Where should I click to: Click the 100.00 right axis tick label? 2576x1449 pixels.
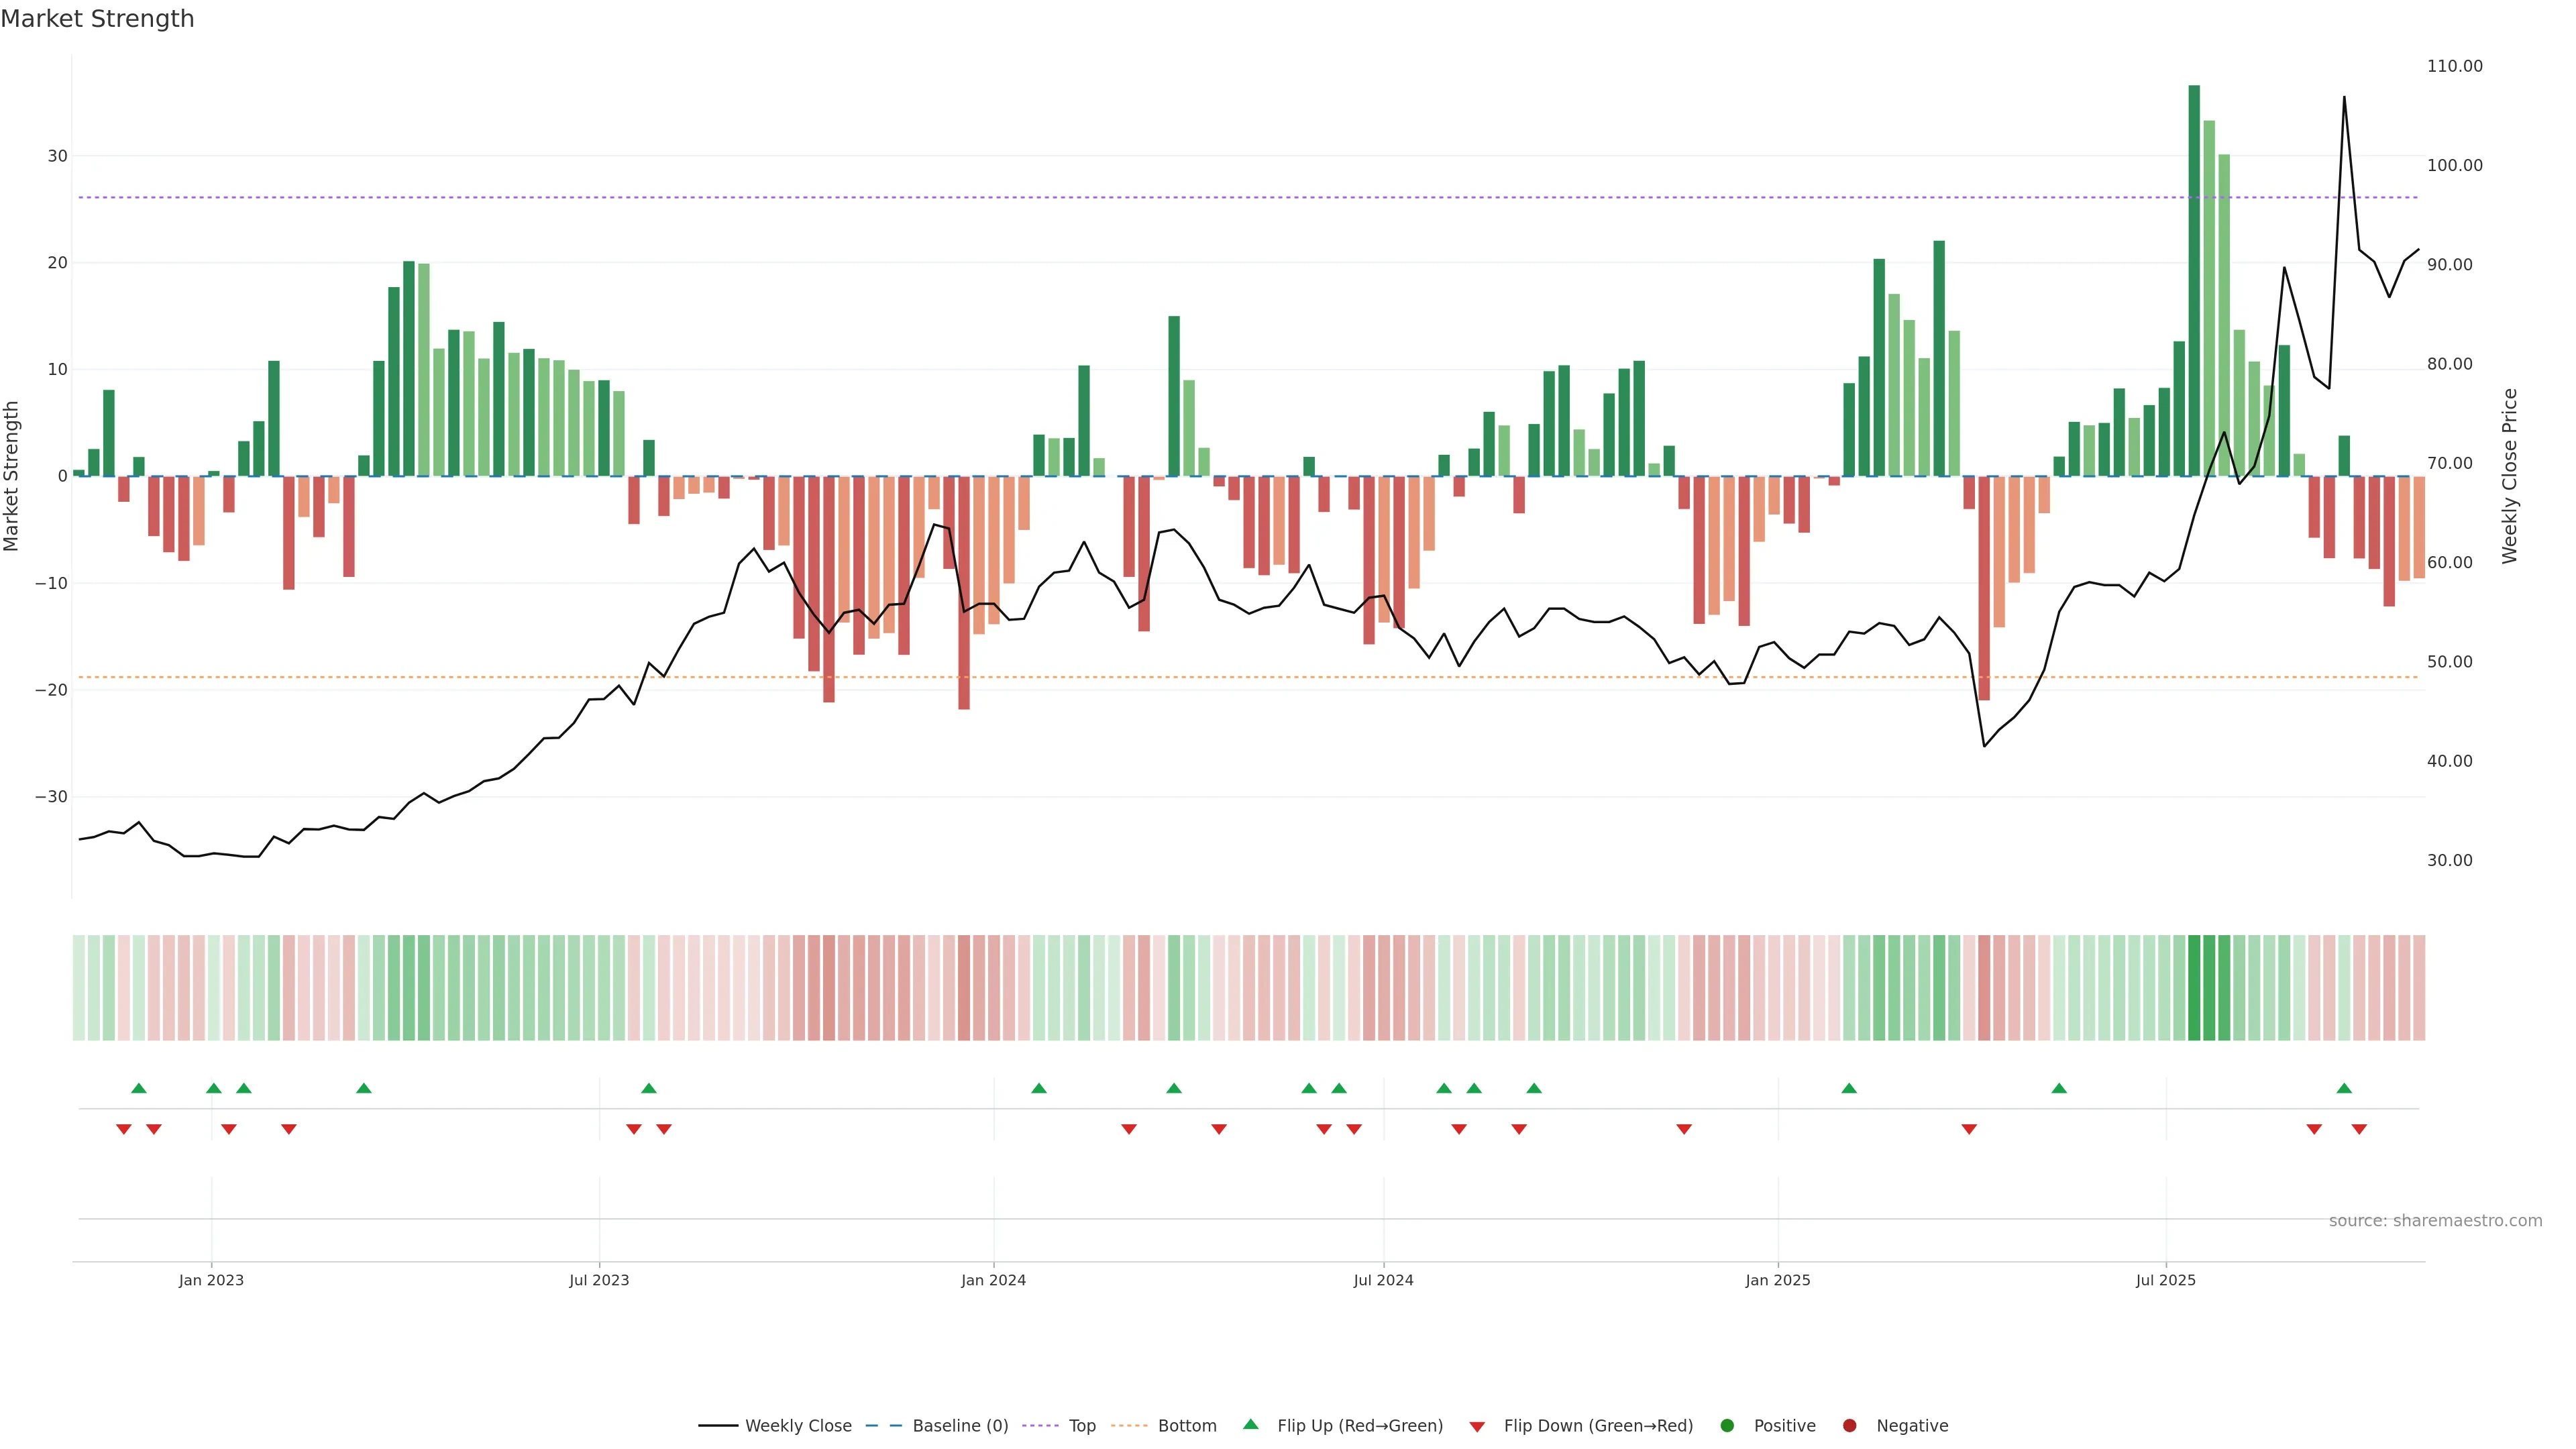tap(2454, 166)
